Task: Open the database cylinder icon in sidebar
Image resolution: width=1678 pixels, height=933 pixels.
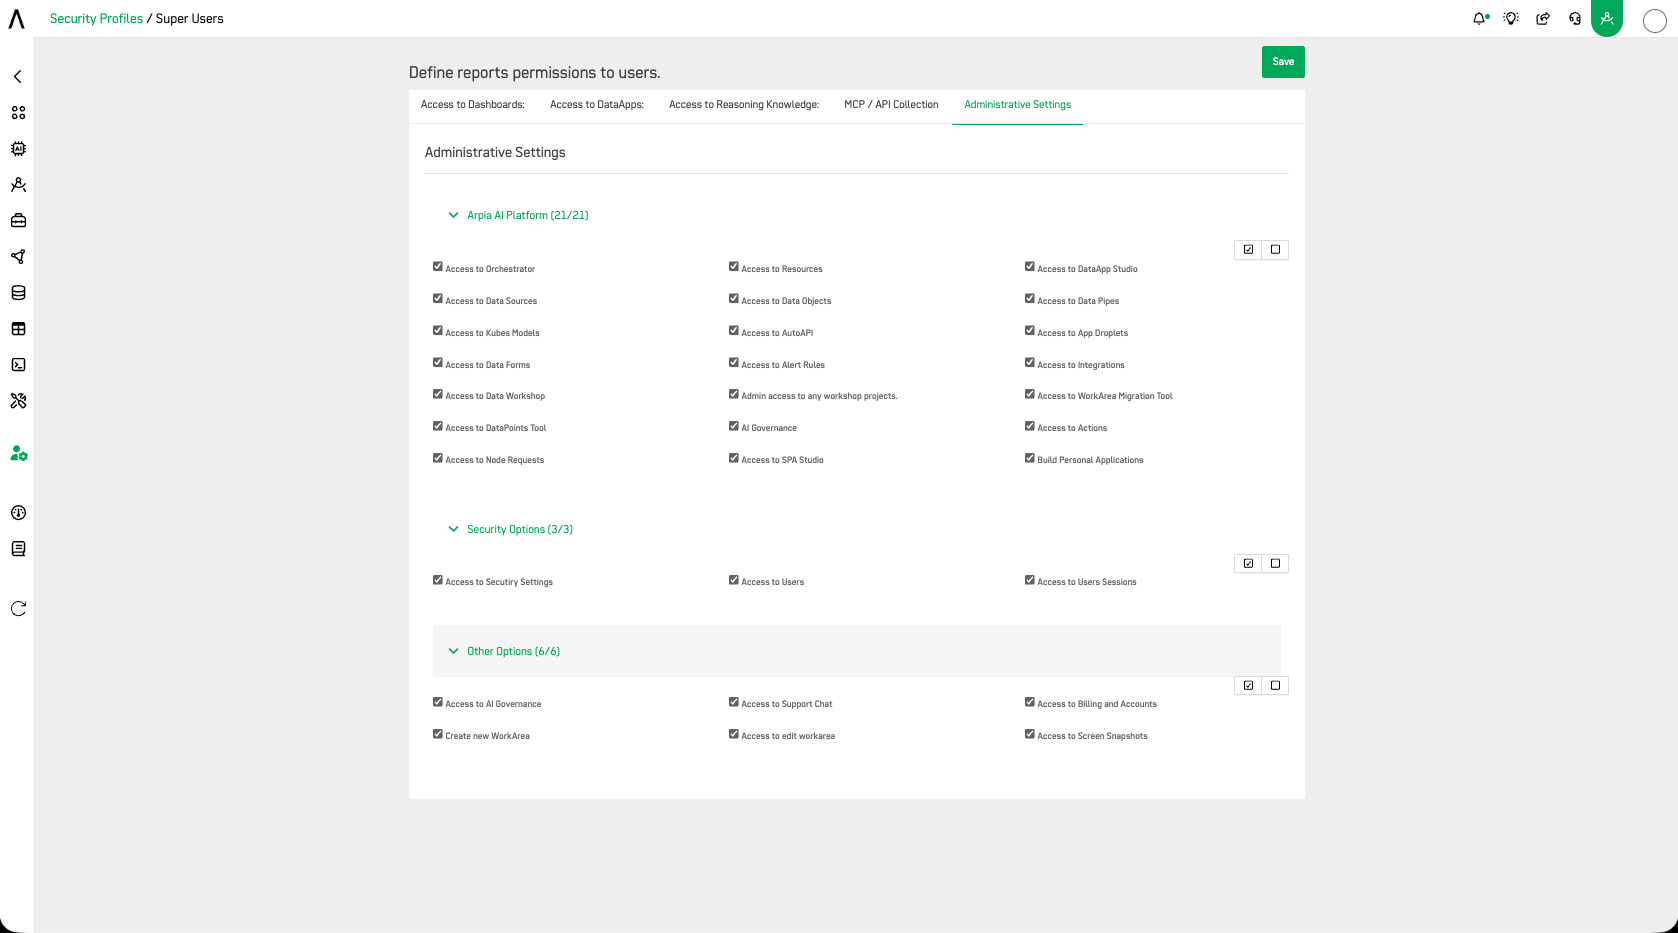Action: pos(18,293)
